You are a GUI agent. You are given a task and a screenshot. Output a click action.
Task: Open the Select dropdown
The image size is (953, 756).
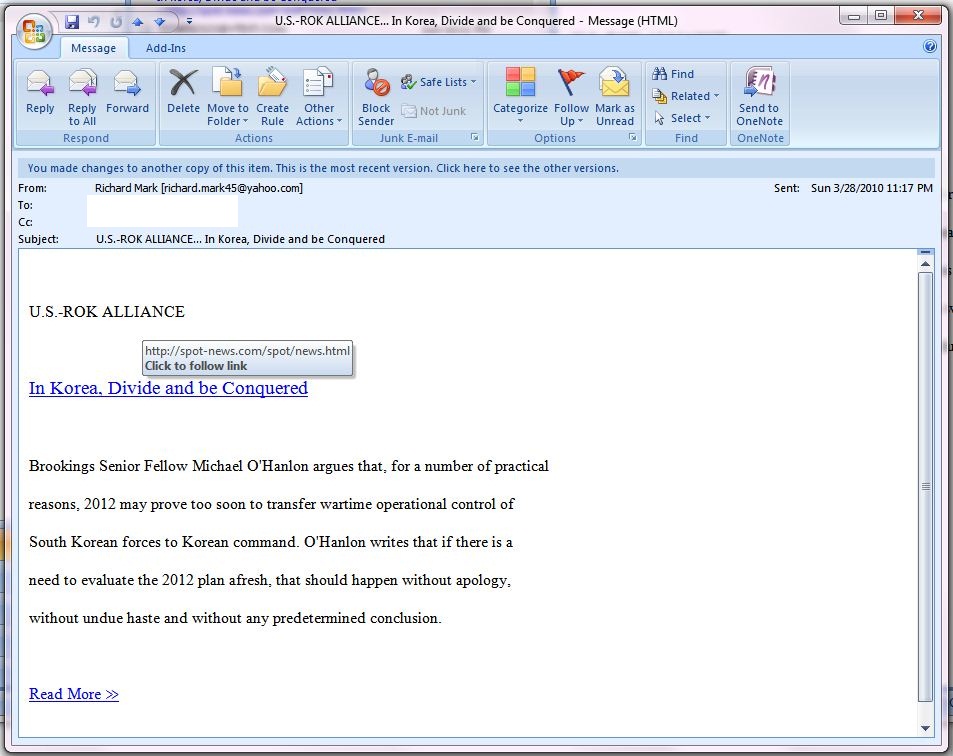pyautogui.click(x=682, y=118)
